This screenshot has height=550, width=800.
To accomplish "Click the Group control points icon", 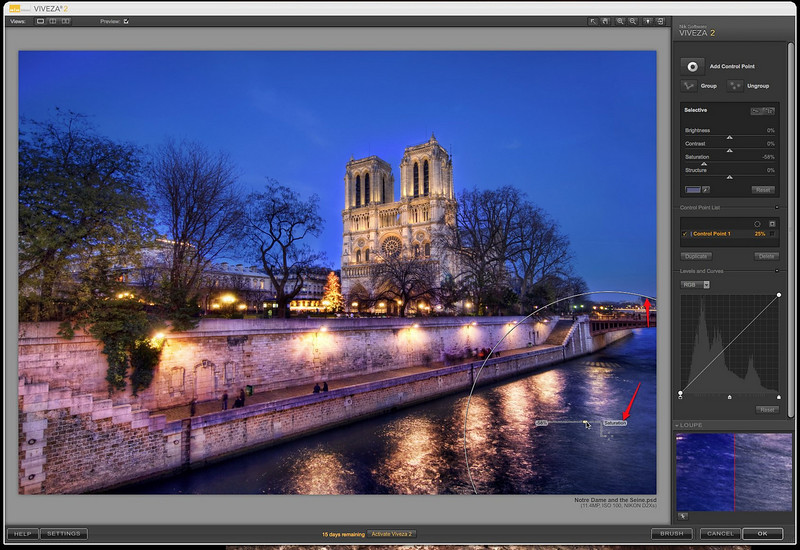I will point(689,86).
